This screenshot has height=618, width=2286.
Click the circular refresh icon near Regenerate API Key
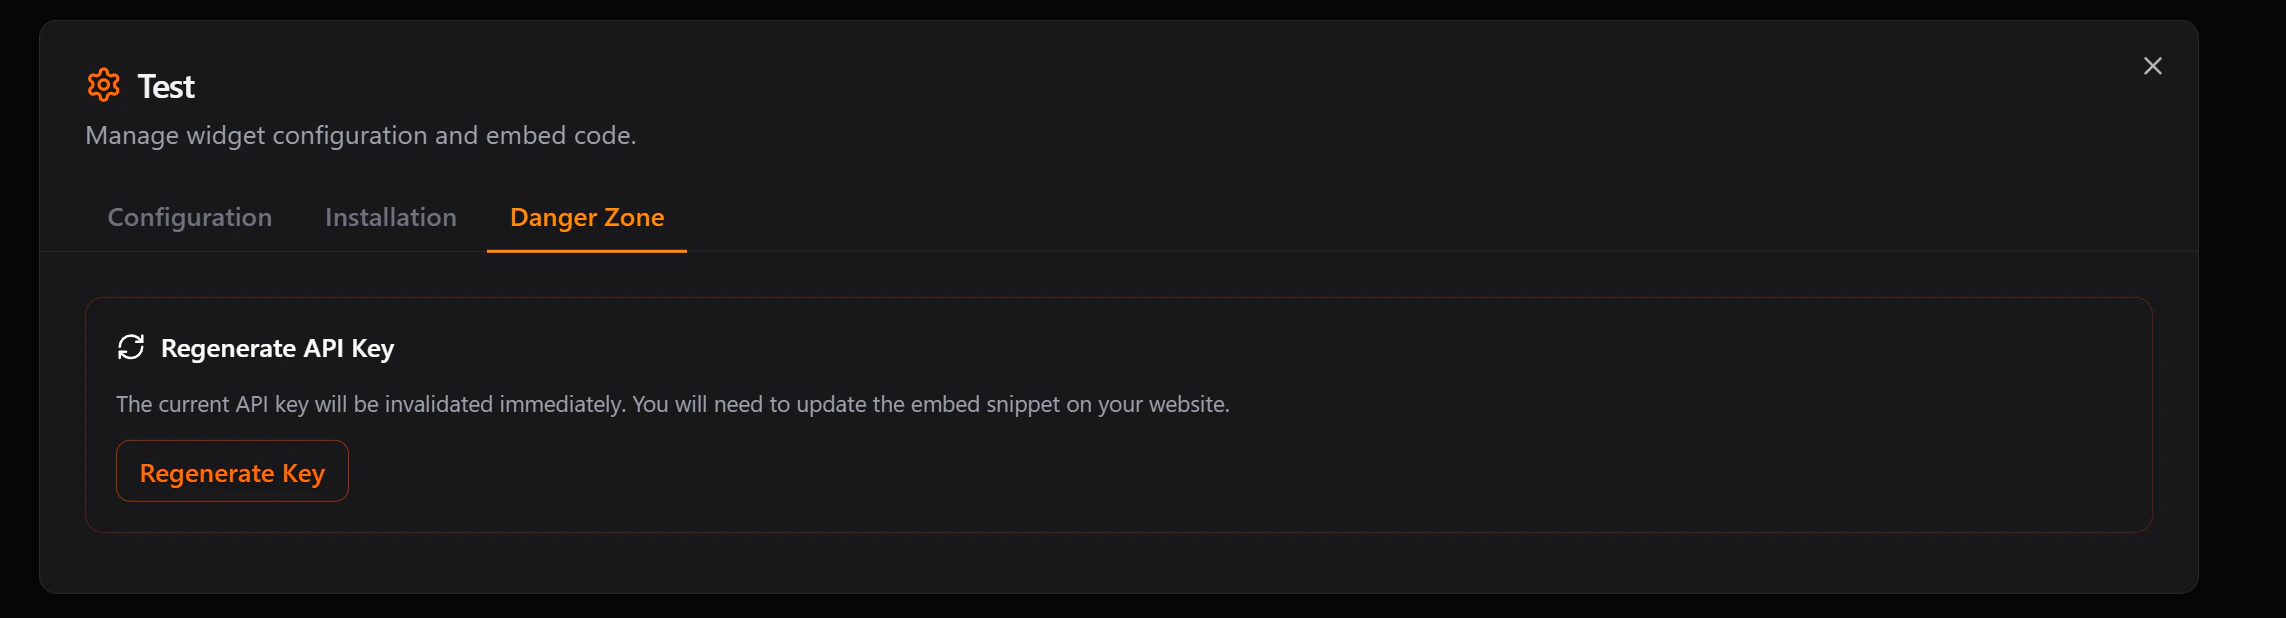(x=131, y=348)
